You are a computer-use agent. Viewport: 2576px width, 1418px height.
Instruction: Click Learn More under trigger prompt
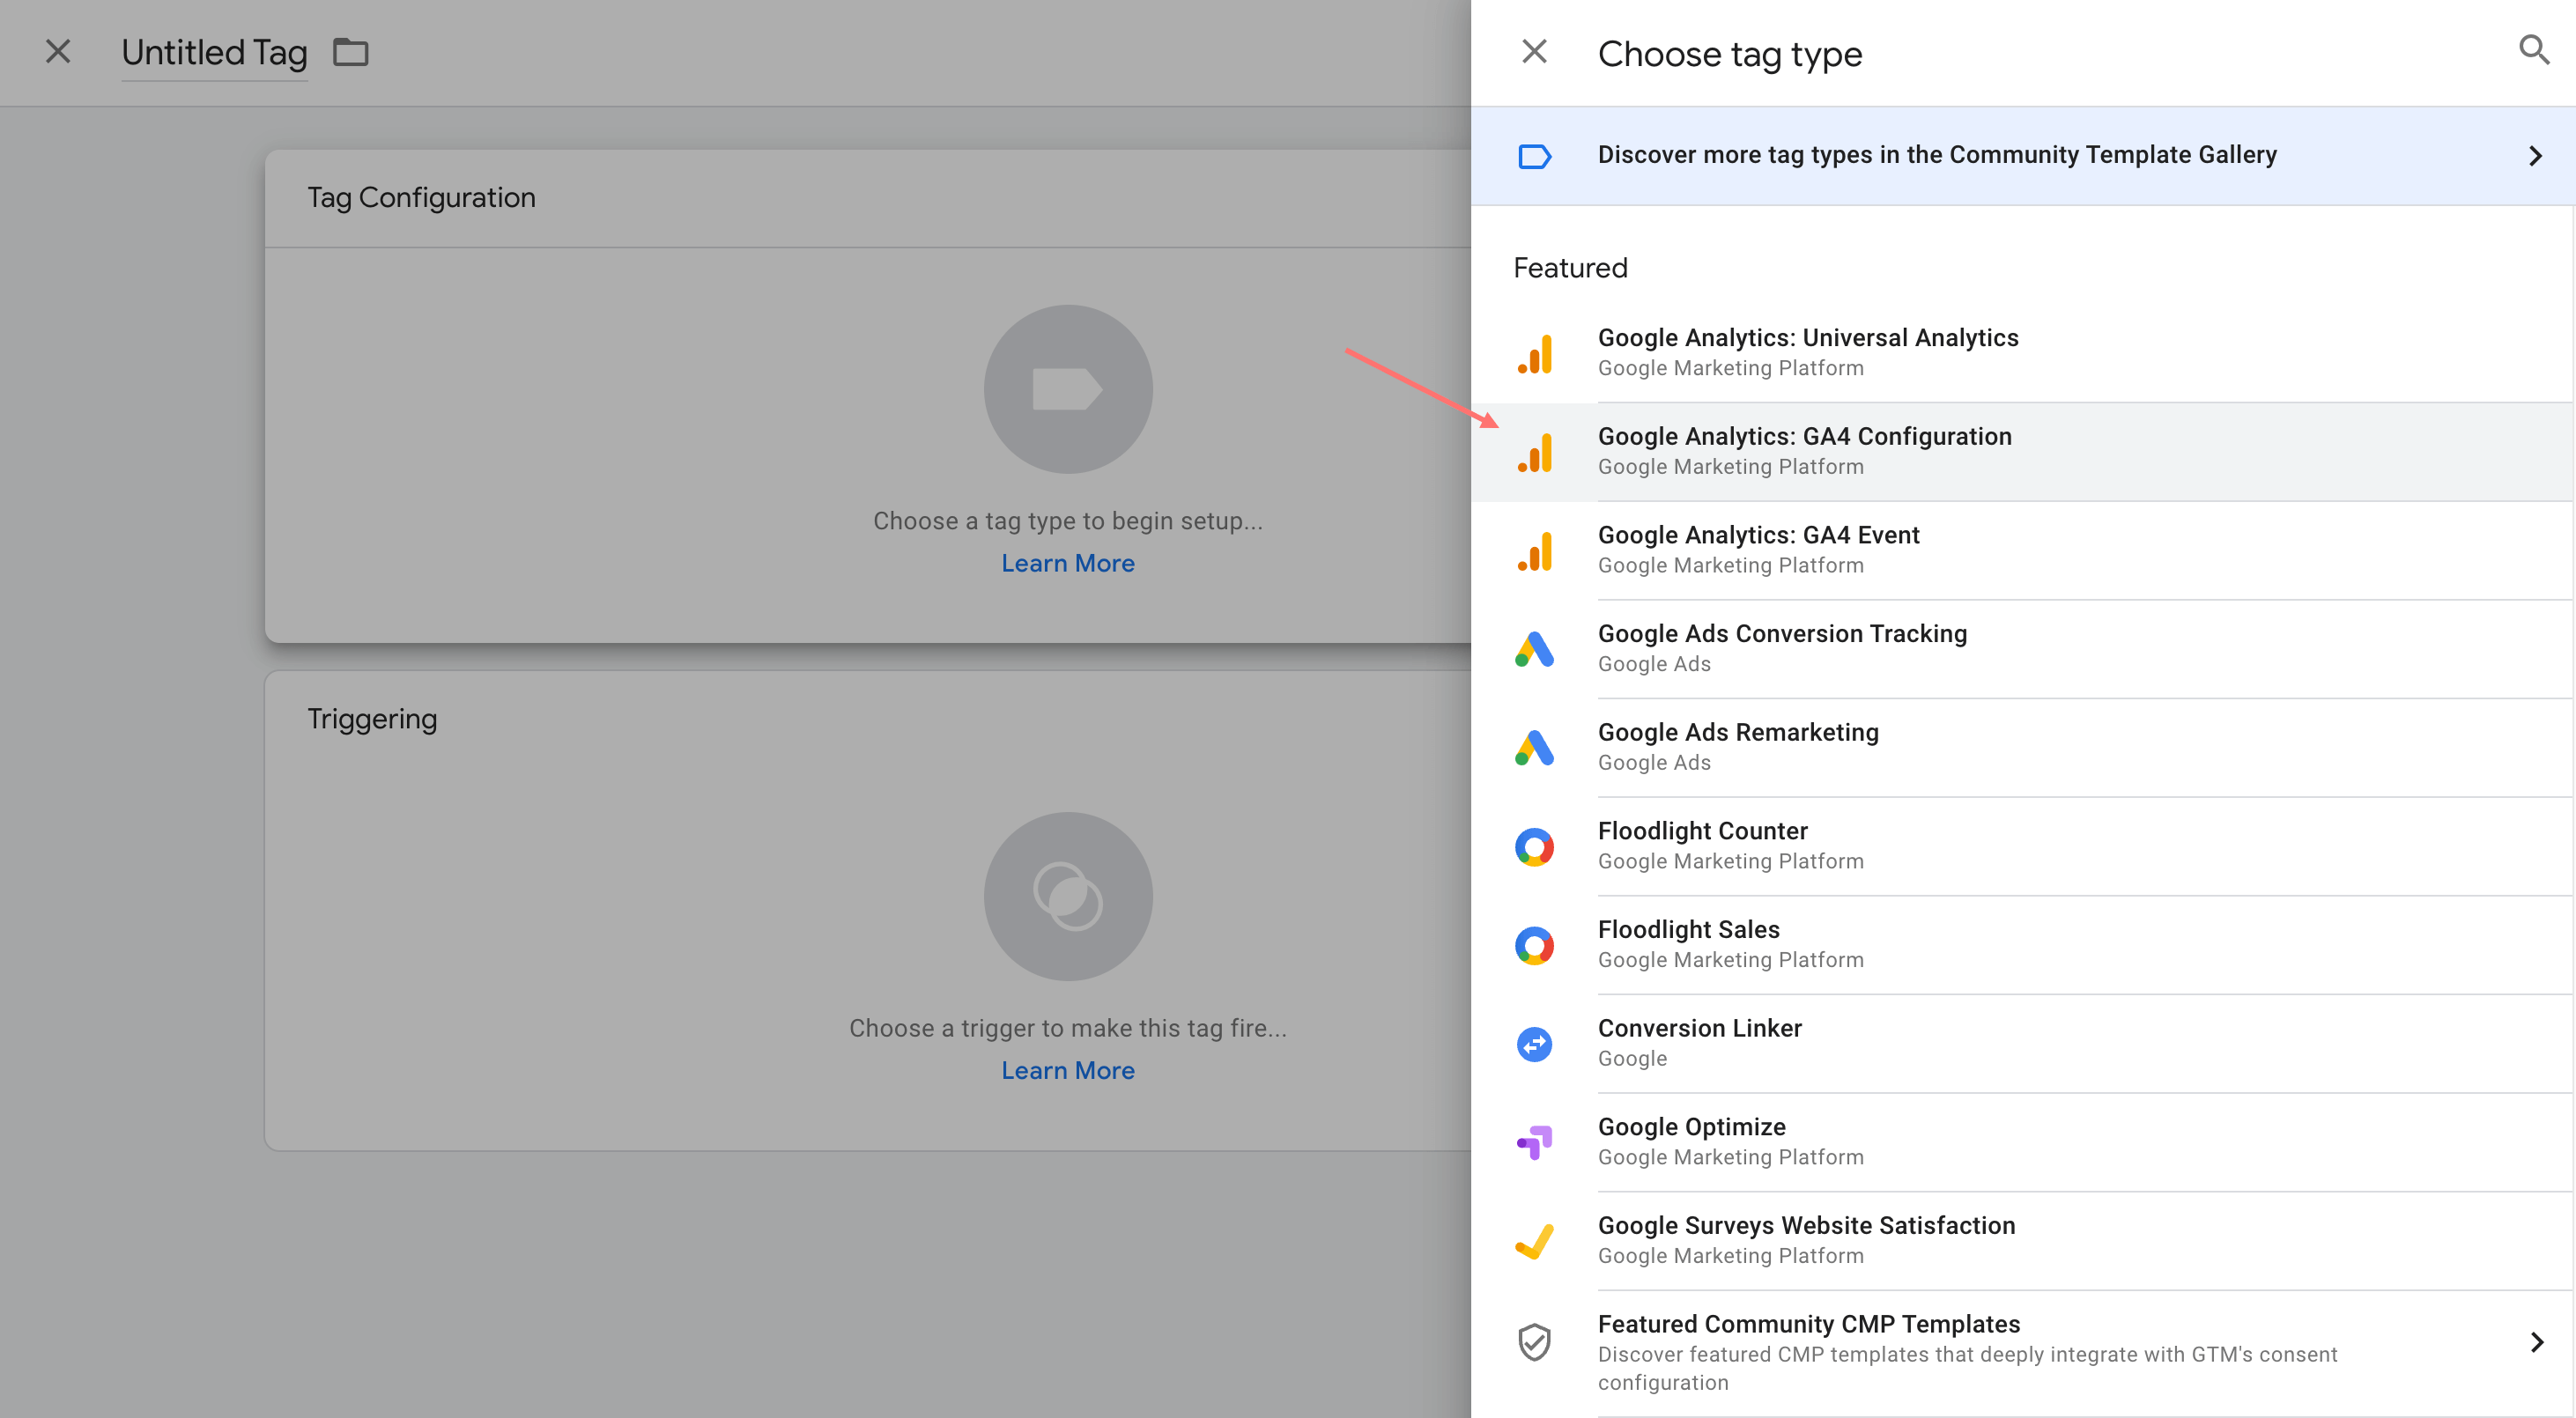click(1068, 1070)
